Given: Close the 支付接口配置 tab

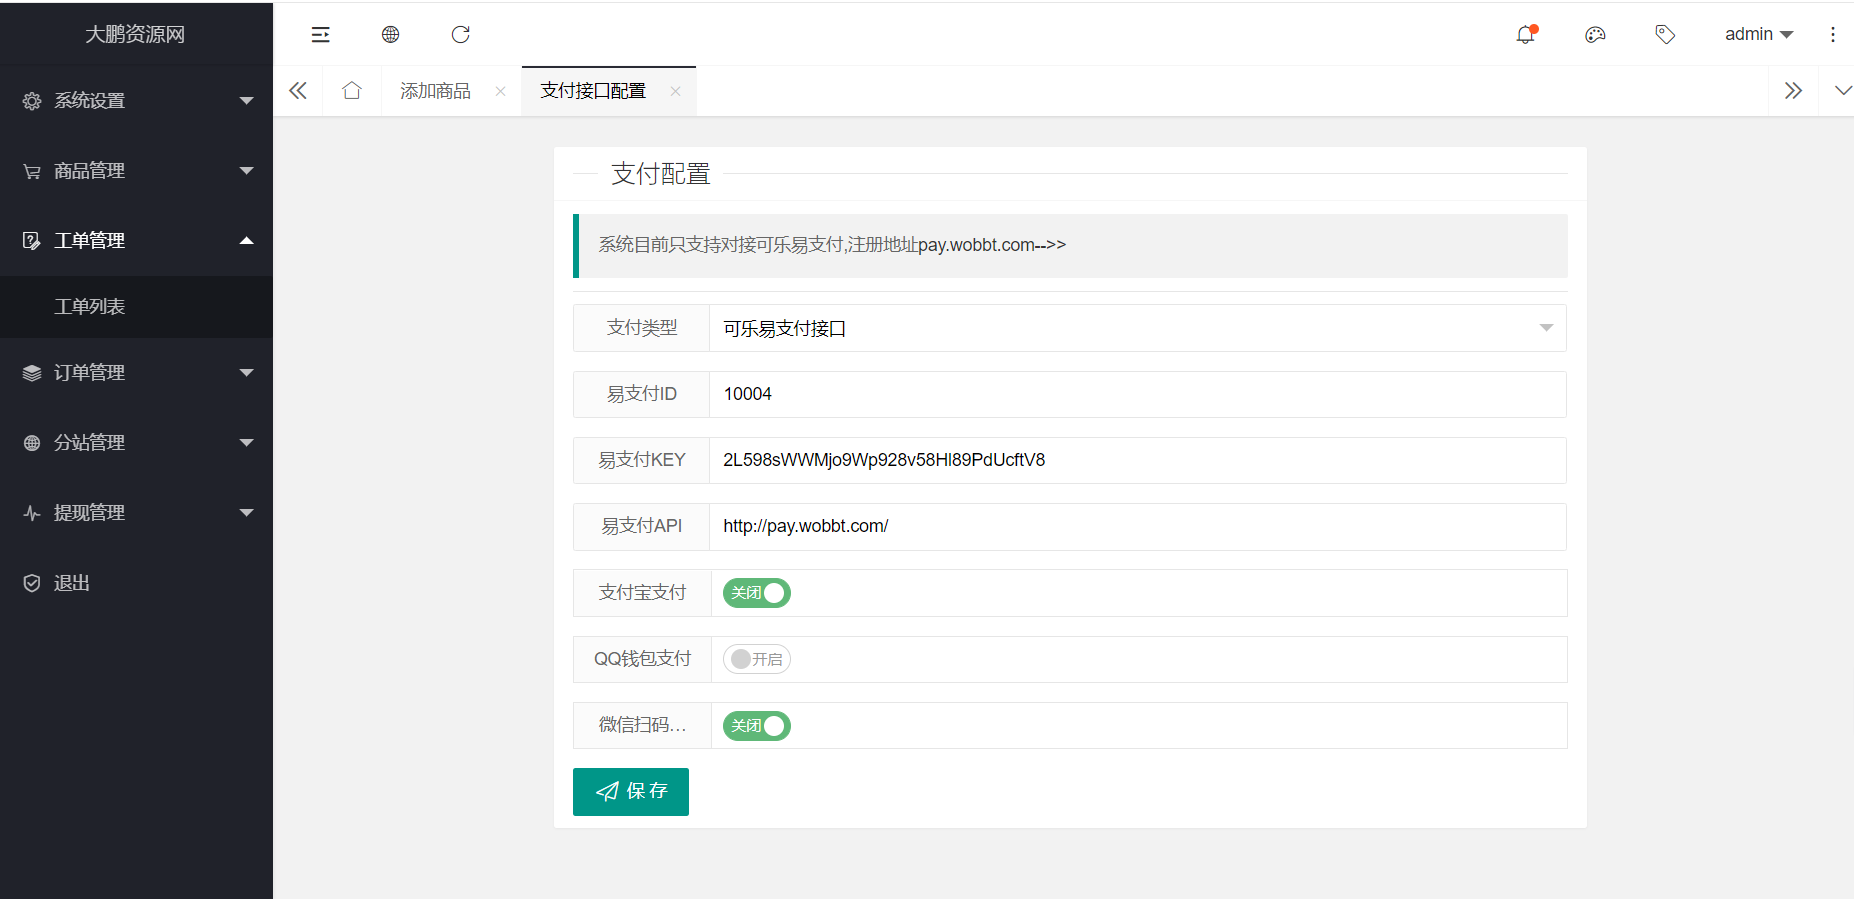Looking at the screenshot, I should 675,91.
